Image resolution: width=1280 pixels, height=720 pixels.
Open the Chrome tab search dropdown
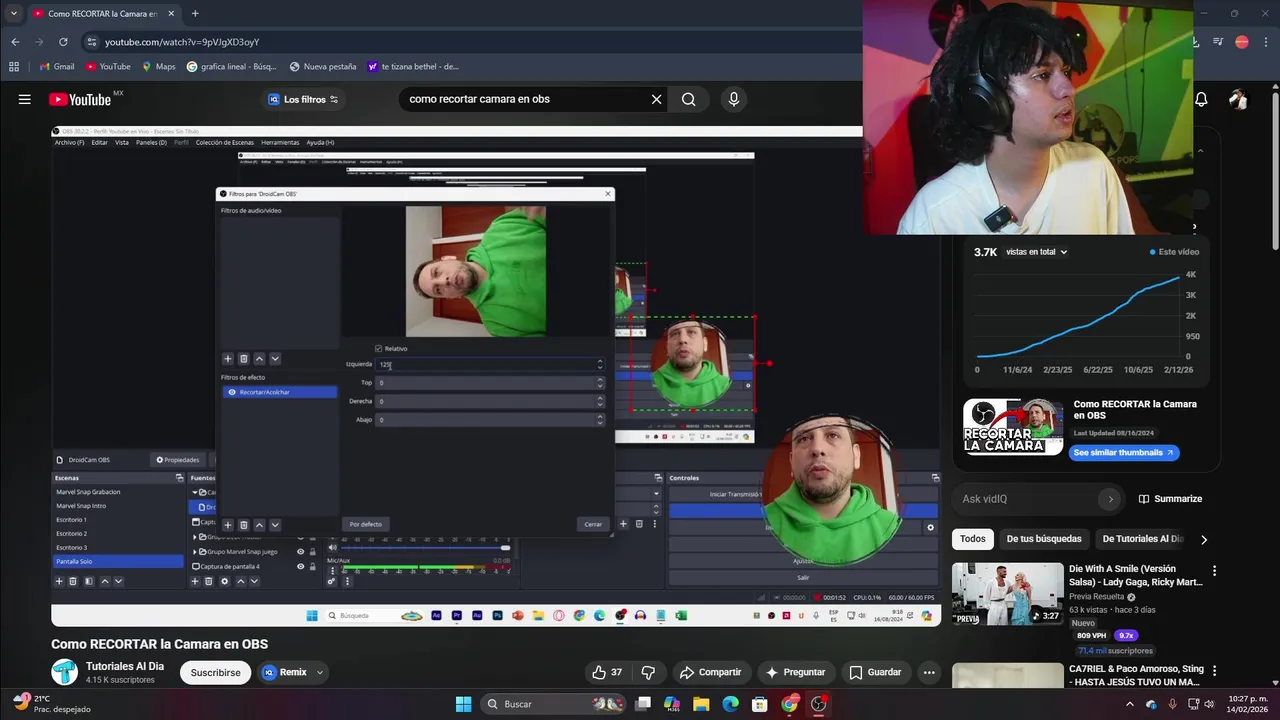point(13,14)
